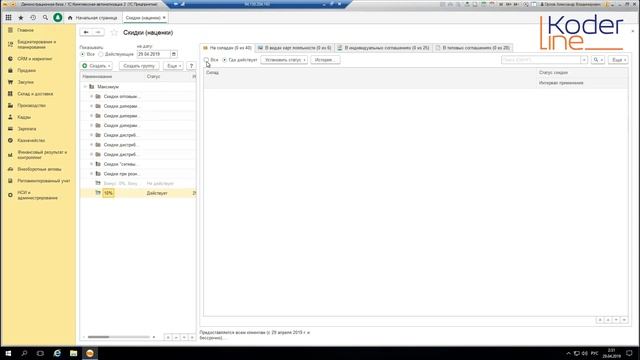640x360 pixels.
Task: Close the Скидки (наценки) tab
Action: point(164,18)
